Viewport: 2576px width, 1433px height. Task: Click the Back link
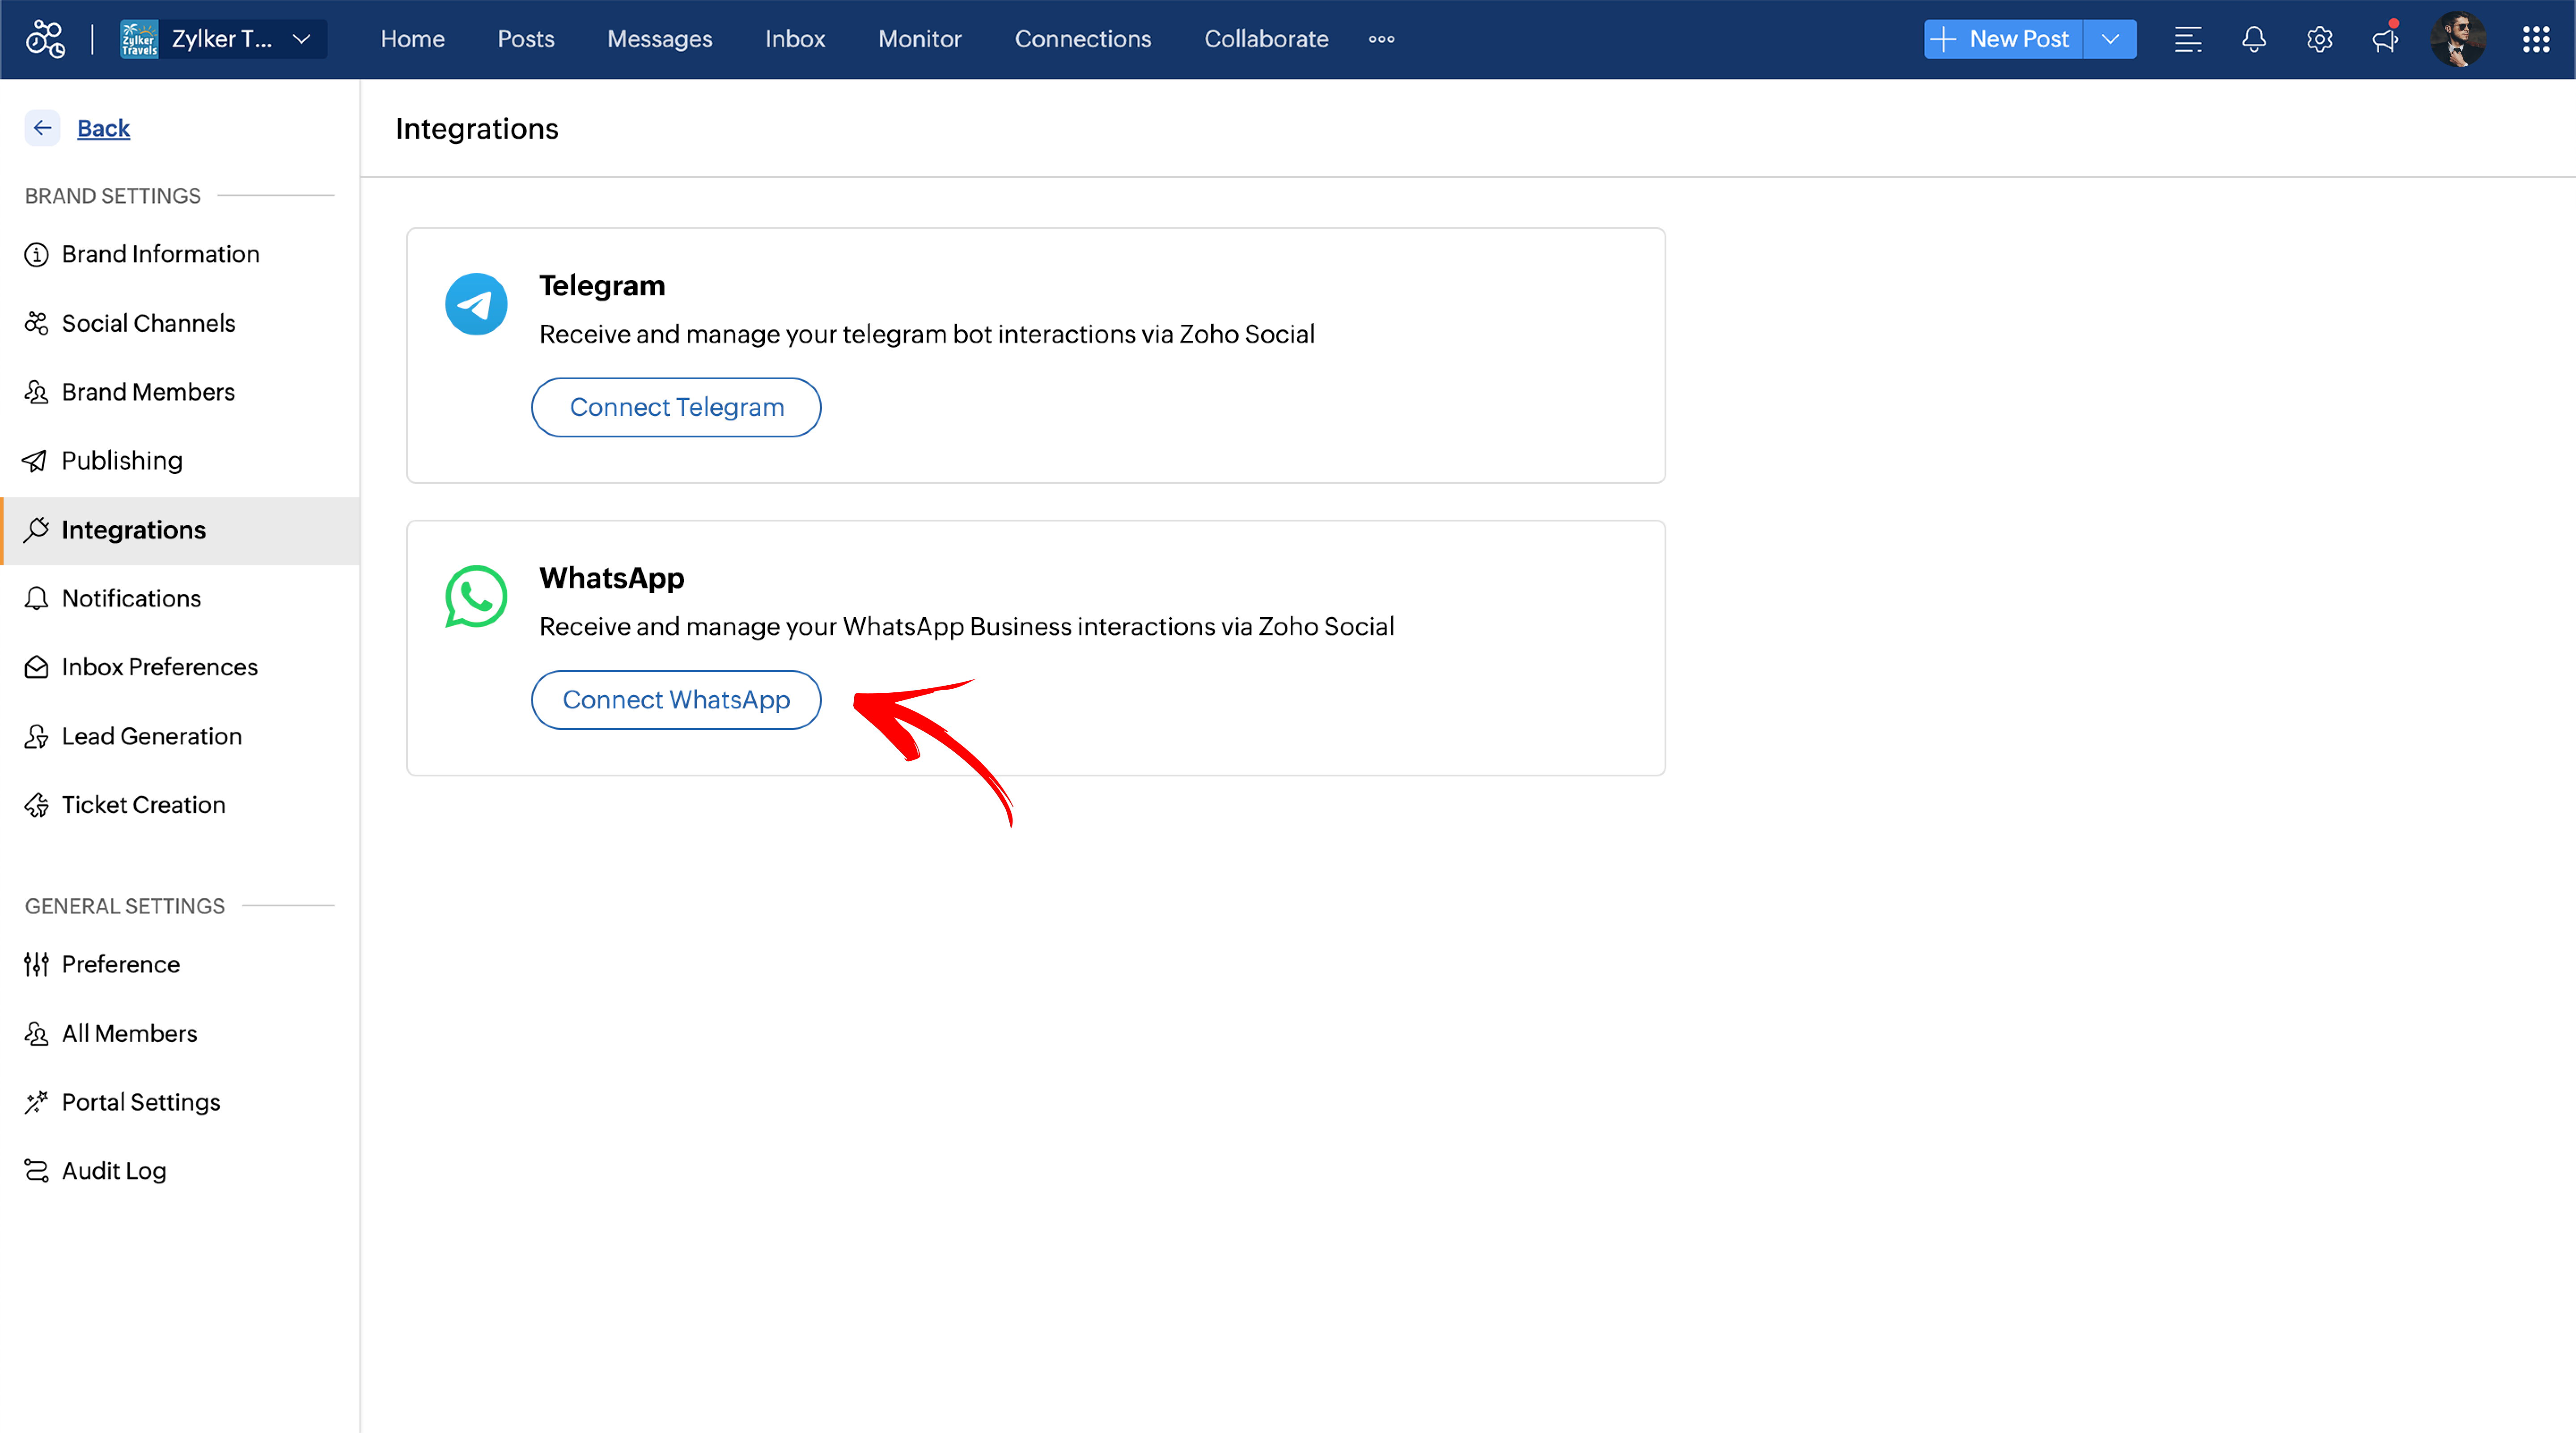pos(103,128)
